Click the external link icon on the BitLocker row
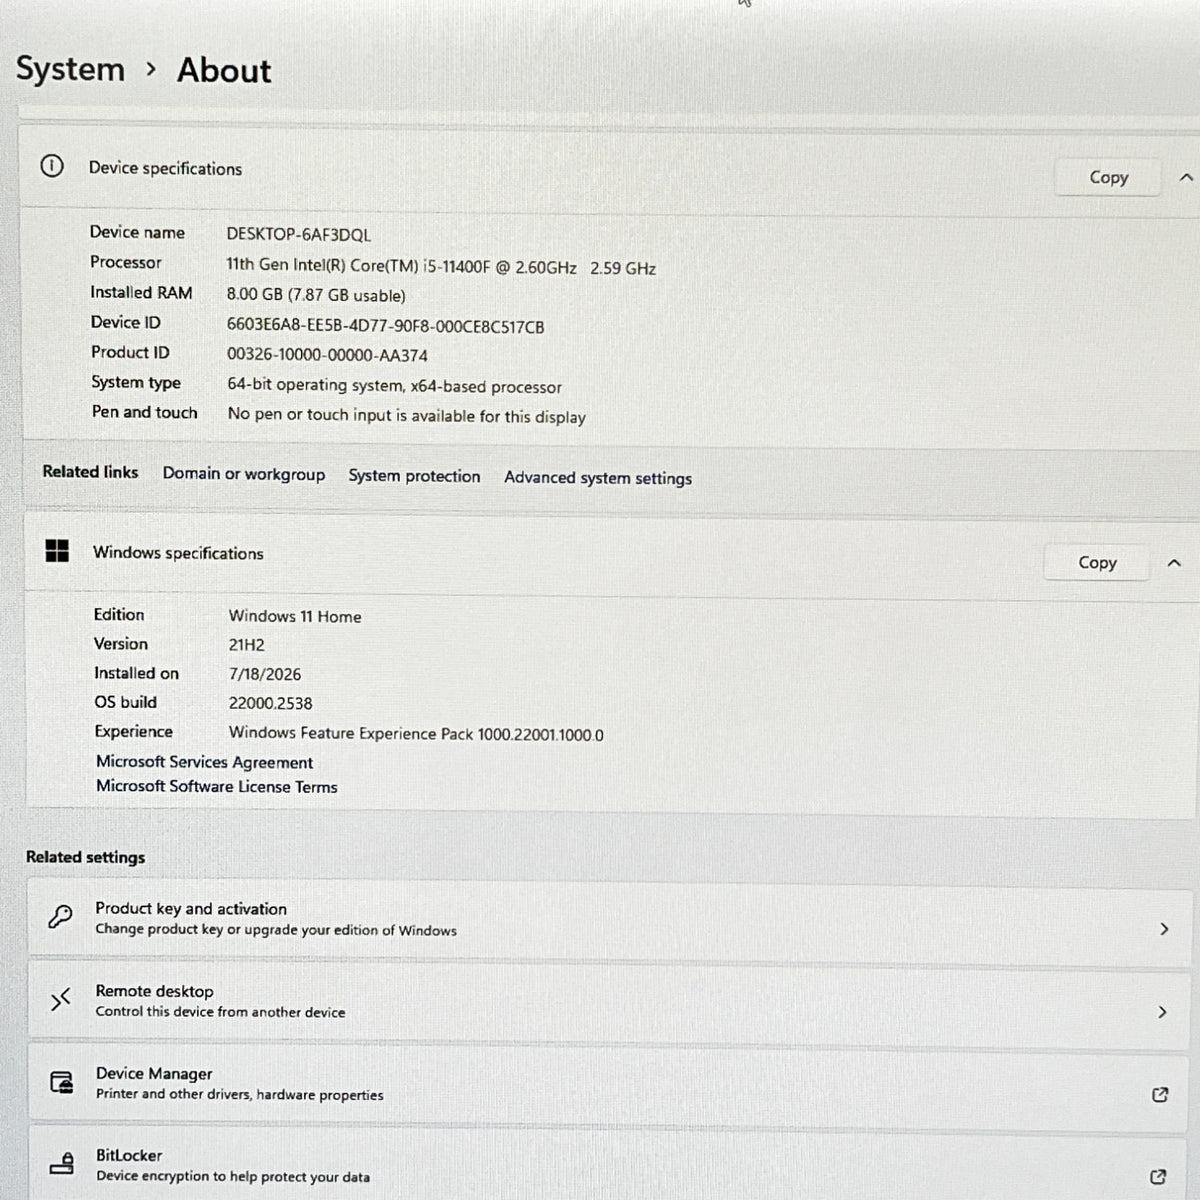This screenshot has height=1200, width=1200. point(1158,1176)
